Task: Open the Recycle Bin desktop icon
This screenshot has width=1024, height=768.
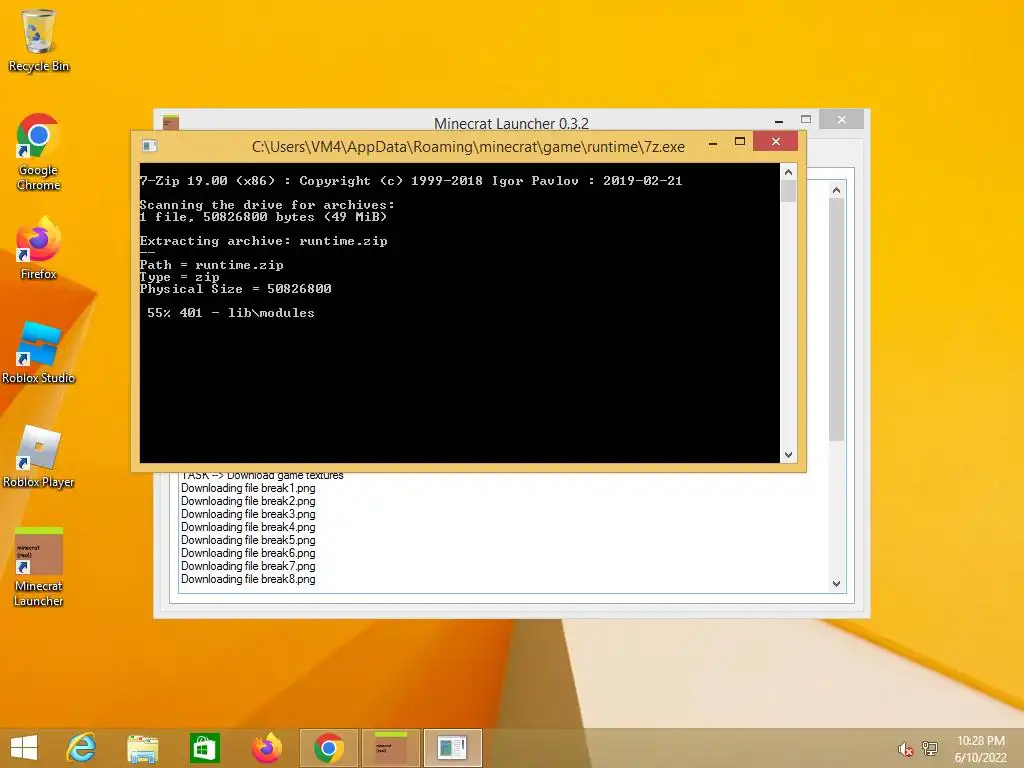Action: click(39, 40)
